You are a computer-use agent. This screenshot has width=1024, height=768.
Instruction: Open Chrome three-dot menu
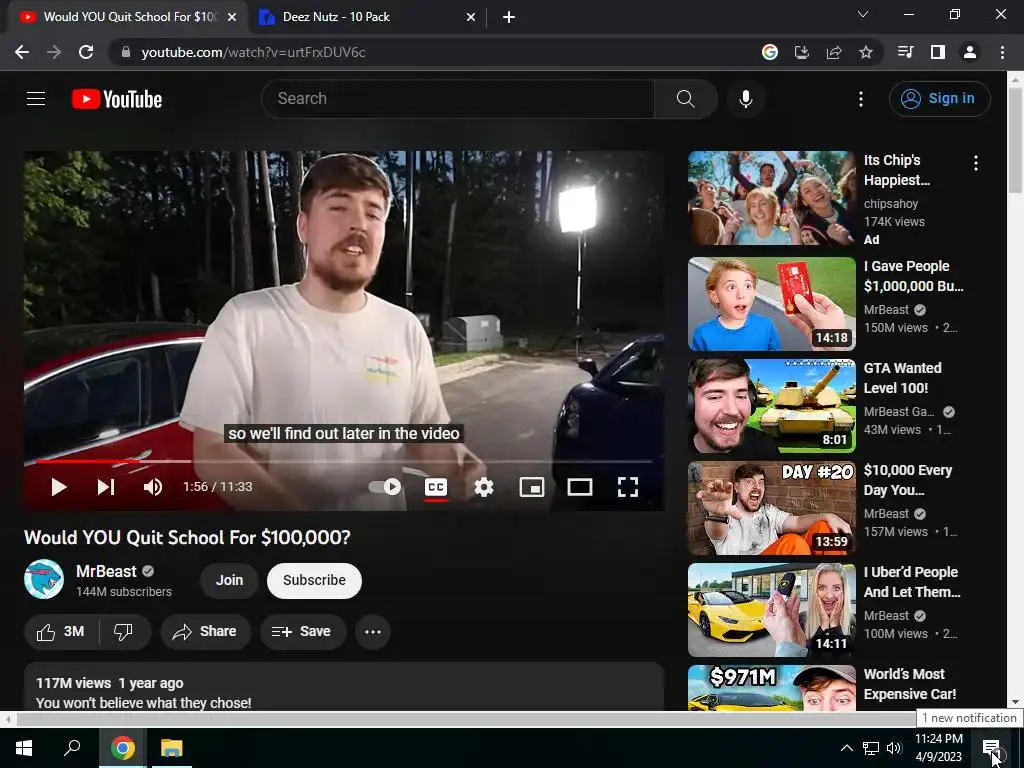1002,52
